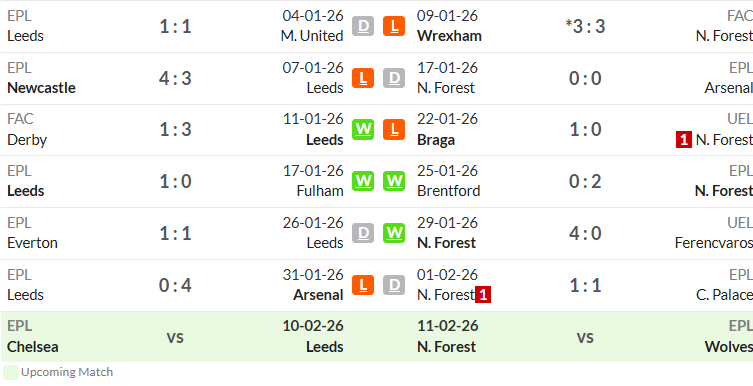
Task: Open the Newcastle 4:3 Leeds score
Action: point(175,78)
